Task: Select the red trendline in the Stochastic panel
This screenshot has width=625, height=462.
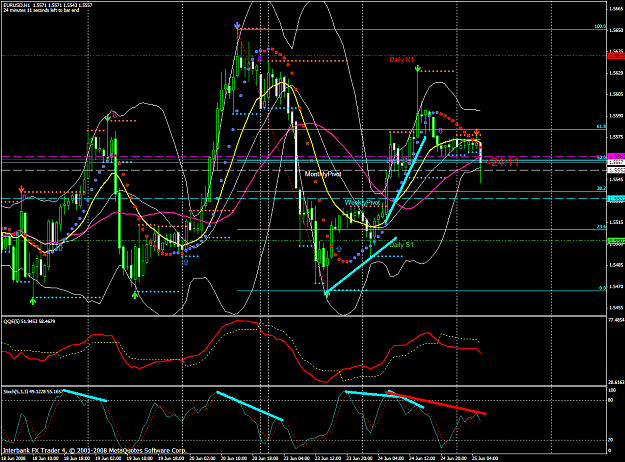Action: tap(436, 403)
